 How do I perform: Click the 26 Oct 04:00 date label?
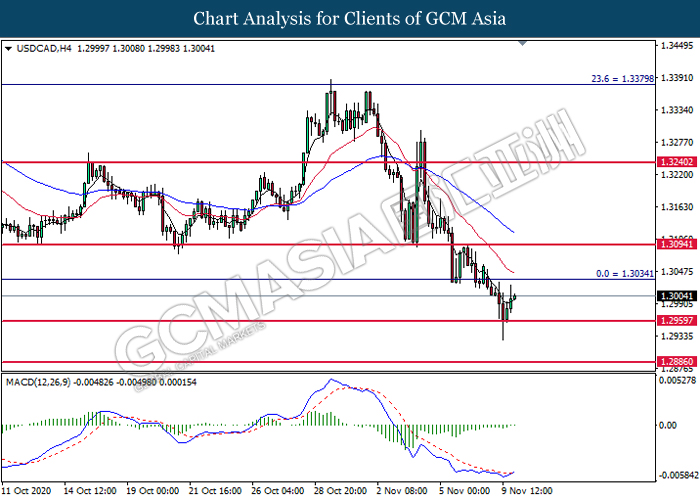point(278,491)
